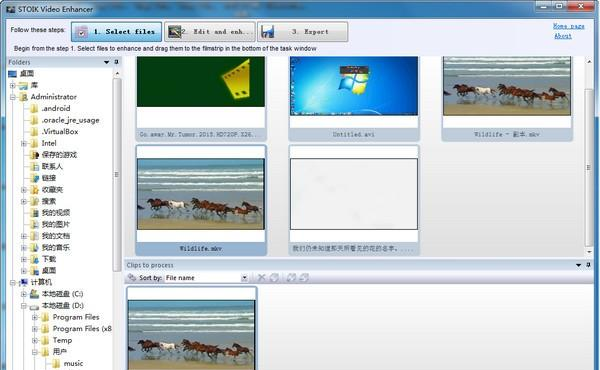Expand the 我的文档 folder node
Viewport: 600px width, 370px height.
tap(24, 236)
